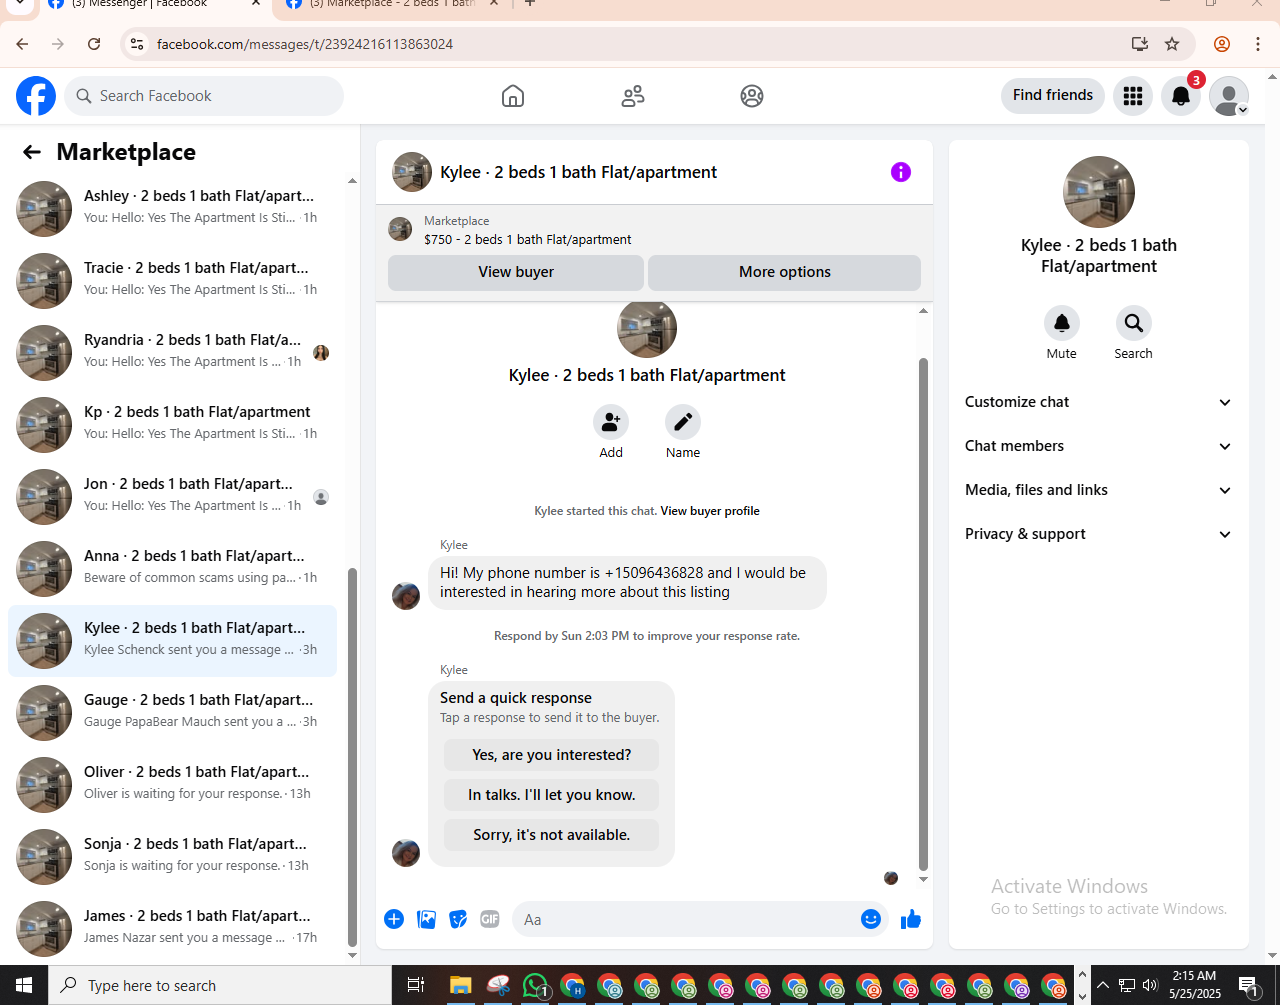Open the Groups icon in top navigation

click(x=752, y=96)
